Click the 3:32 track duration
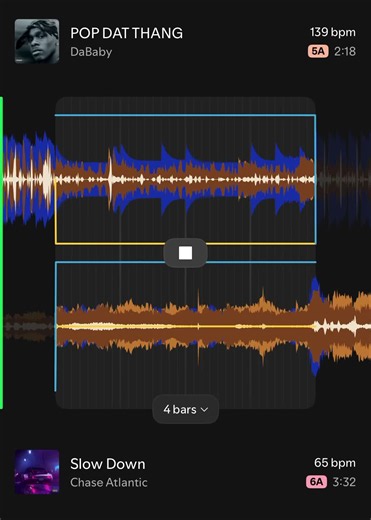The height and width of the screenshot is (520, 371). (x=344, y=482)
